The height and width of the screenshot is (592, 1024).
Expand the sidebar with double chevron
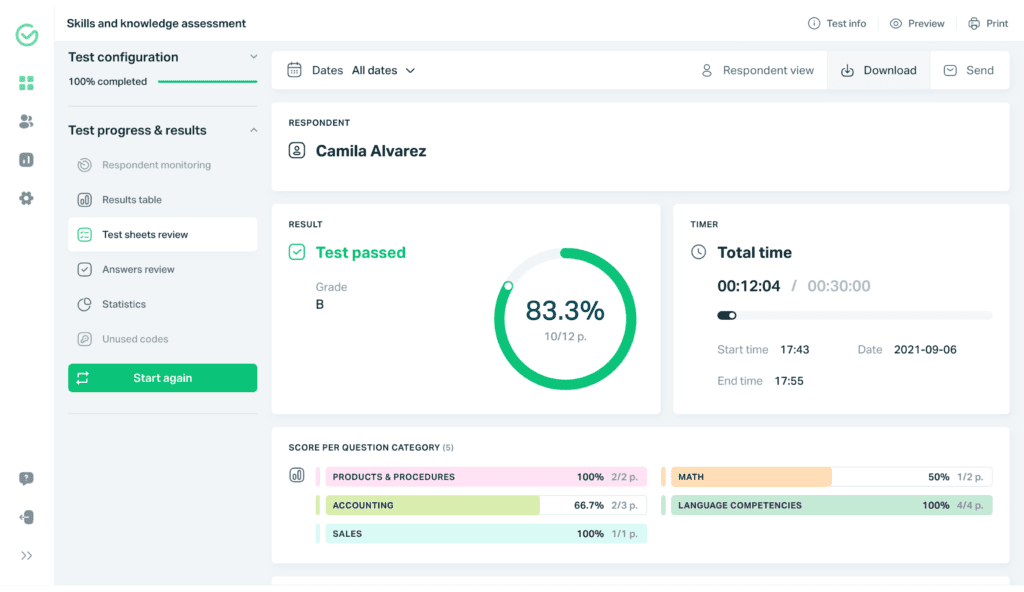pos(27,555)
